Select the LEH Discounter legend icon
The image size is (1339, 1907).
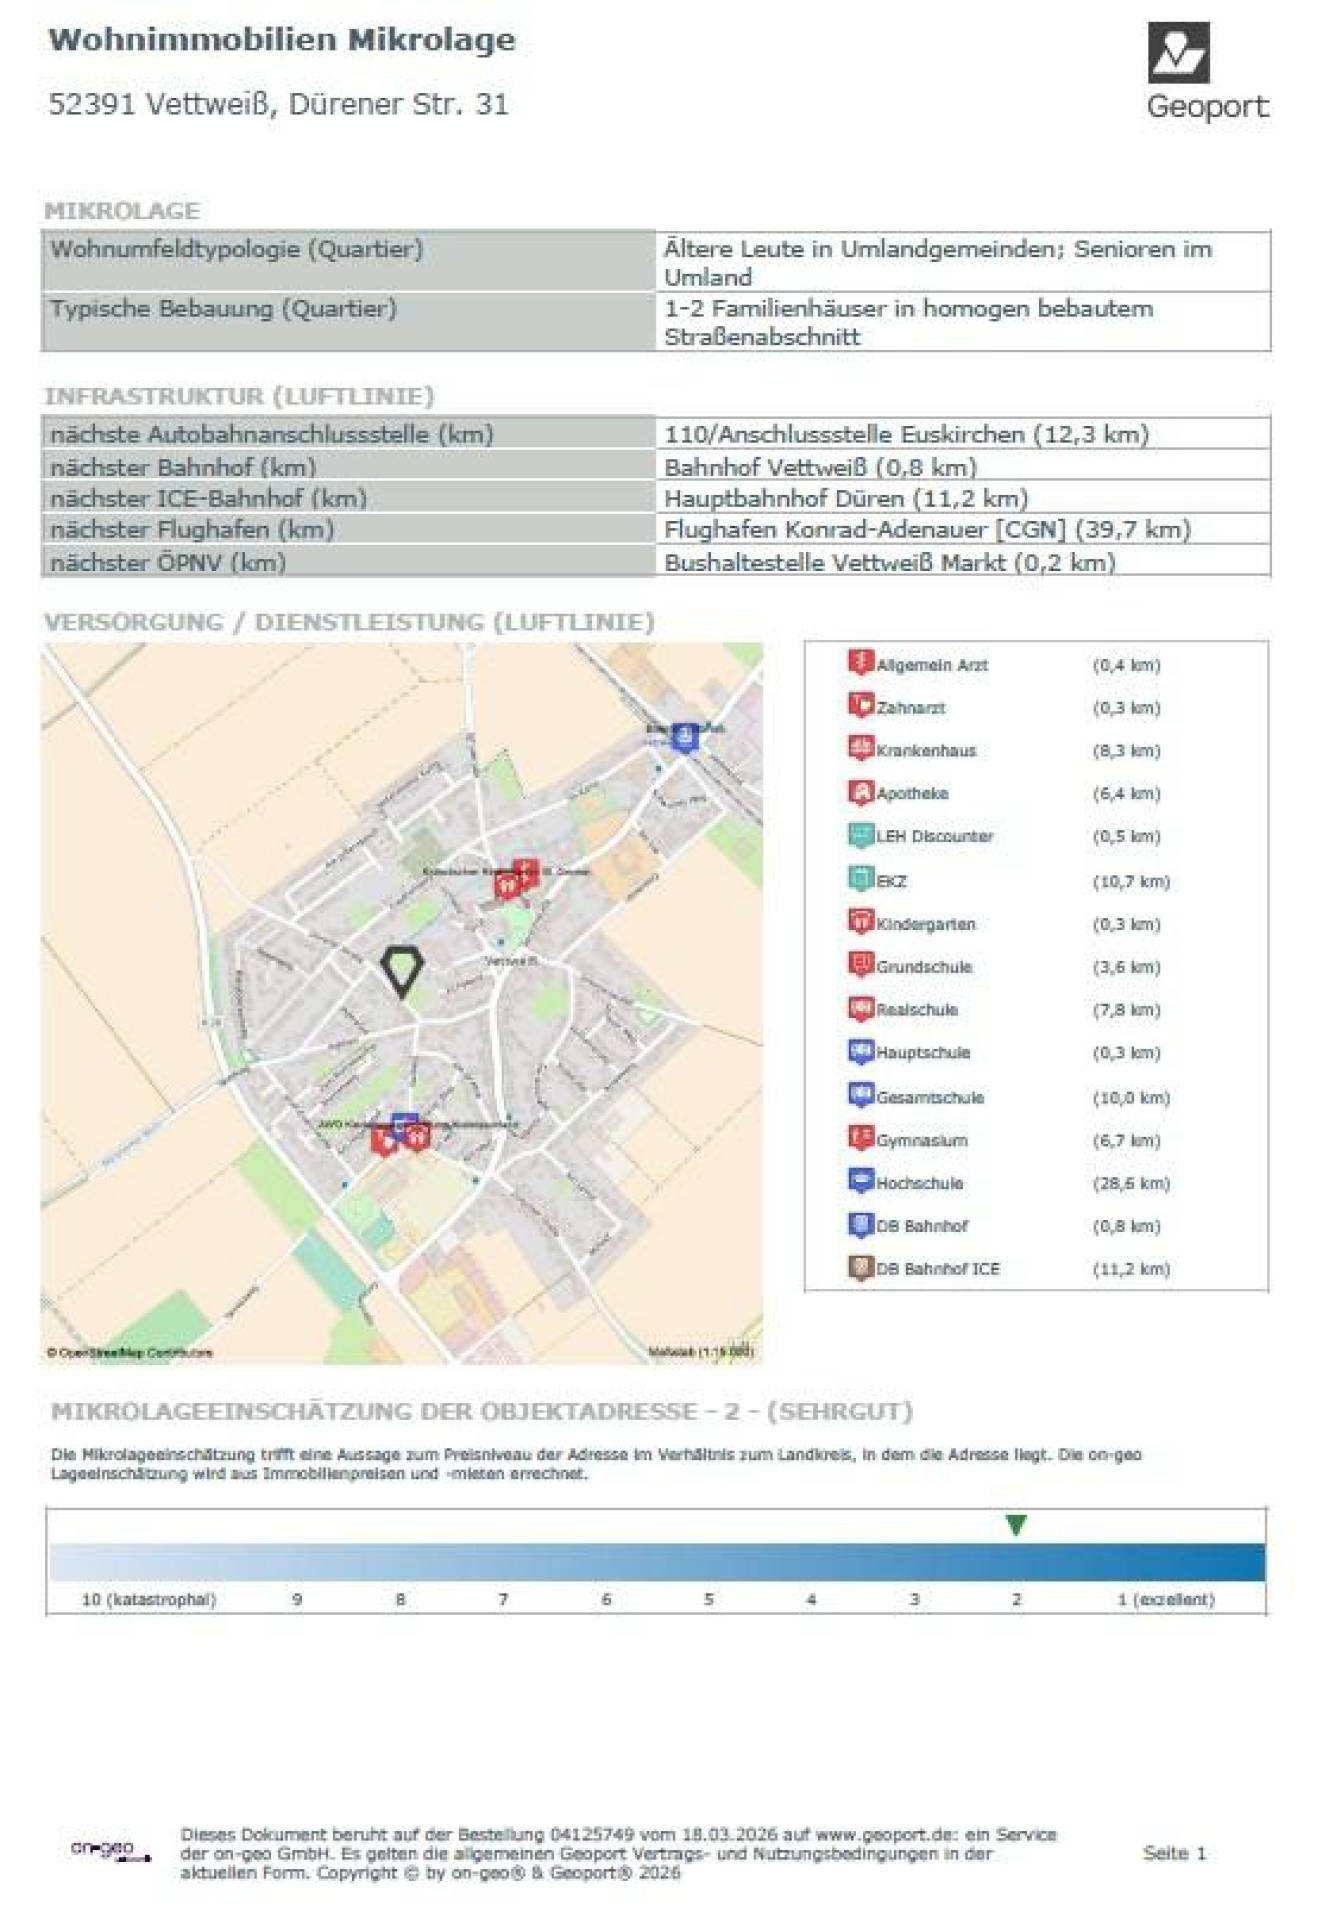point(861,834)
